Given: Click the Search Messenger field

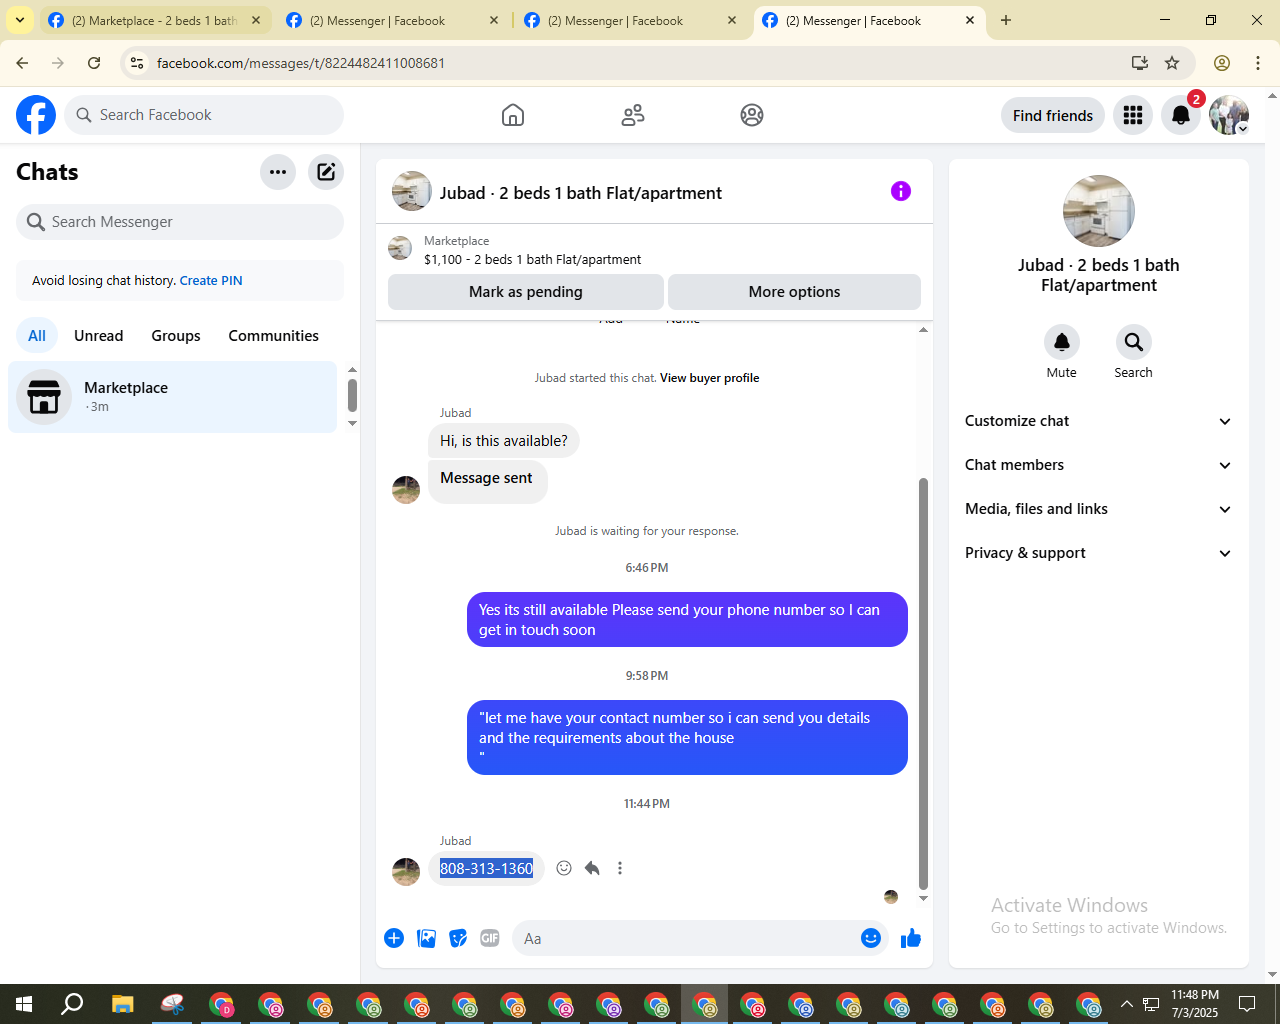Looking at the screenshot, I should click(180, 222).
